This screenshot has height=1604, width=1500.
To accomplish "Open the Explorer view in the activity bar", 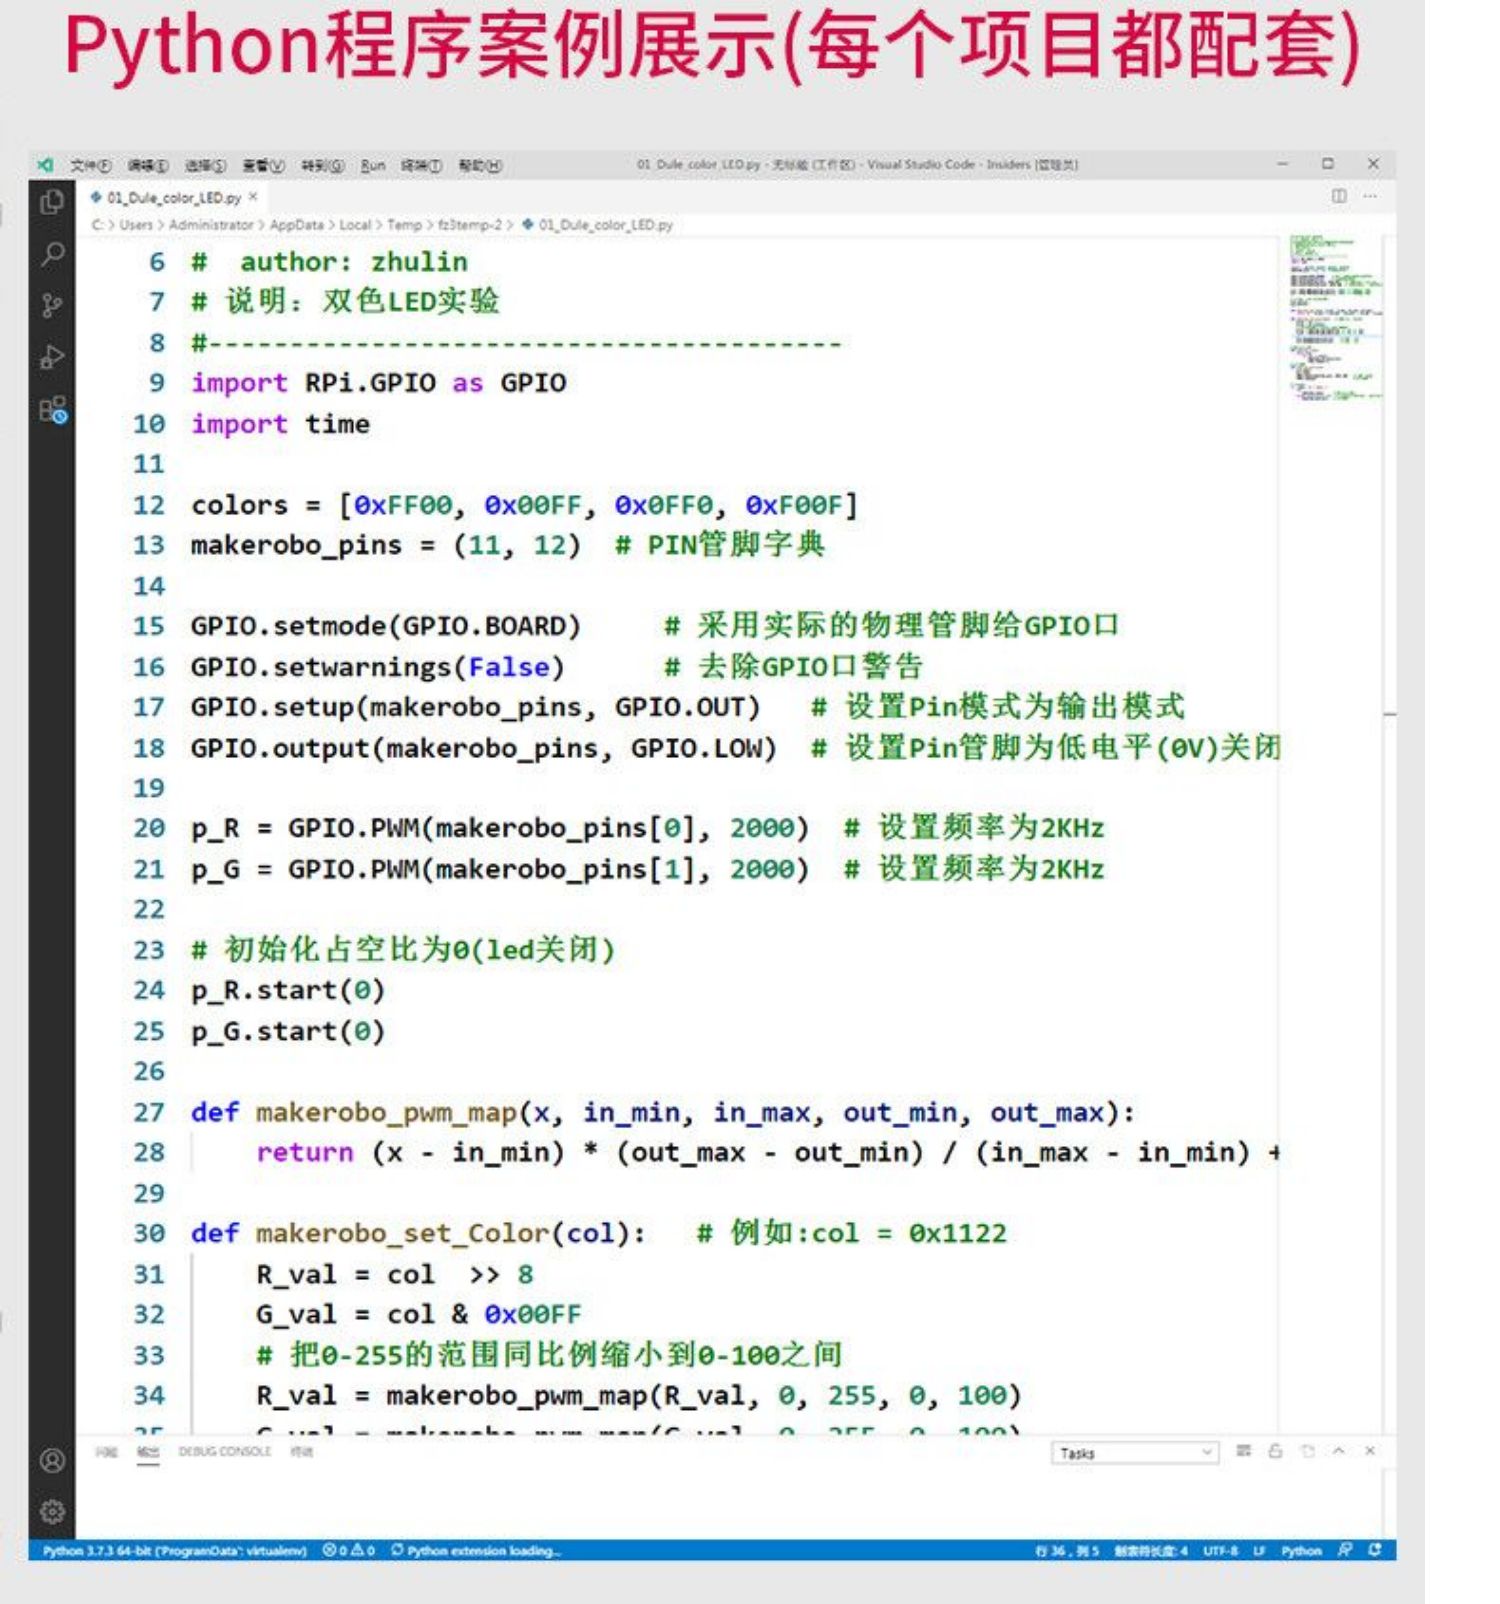I will pos(52,202).
